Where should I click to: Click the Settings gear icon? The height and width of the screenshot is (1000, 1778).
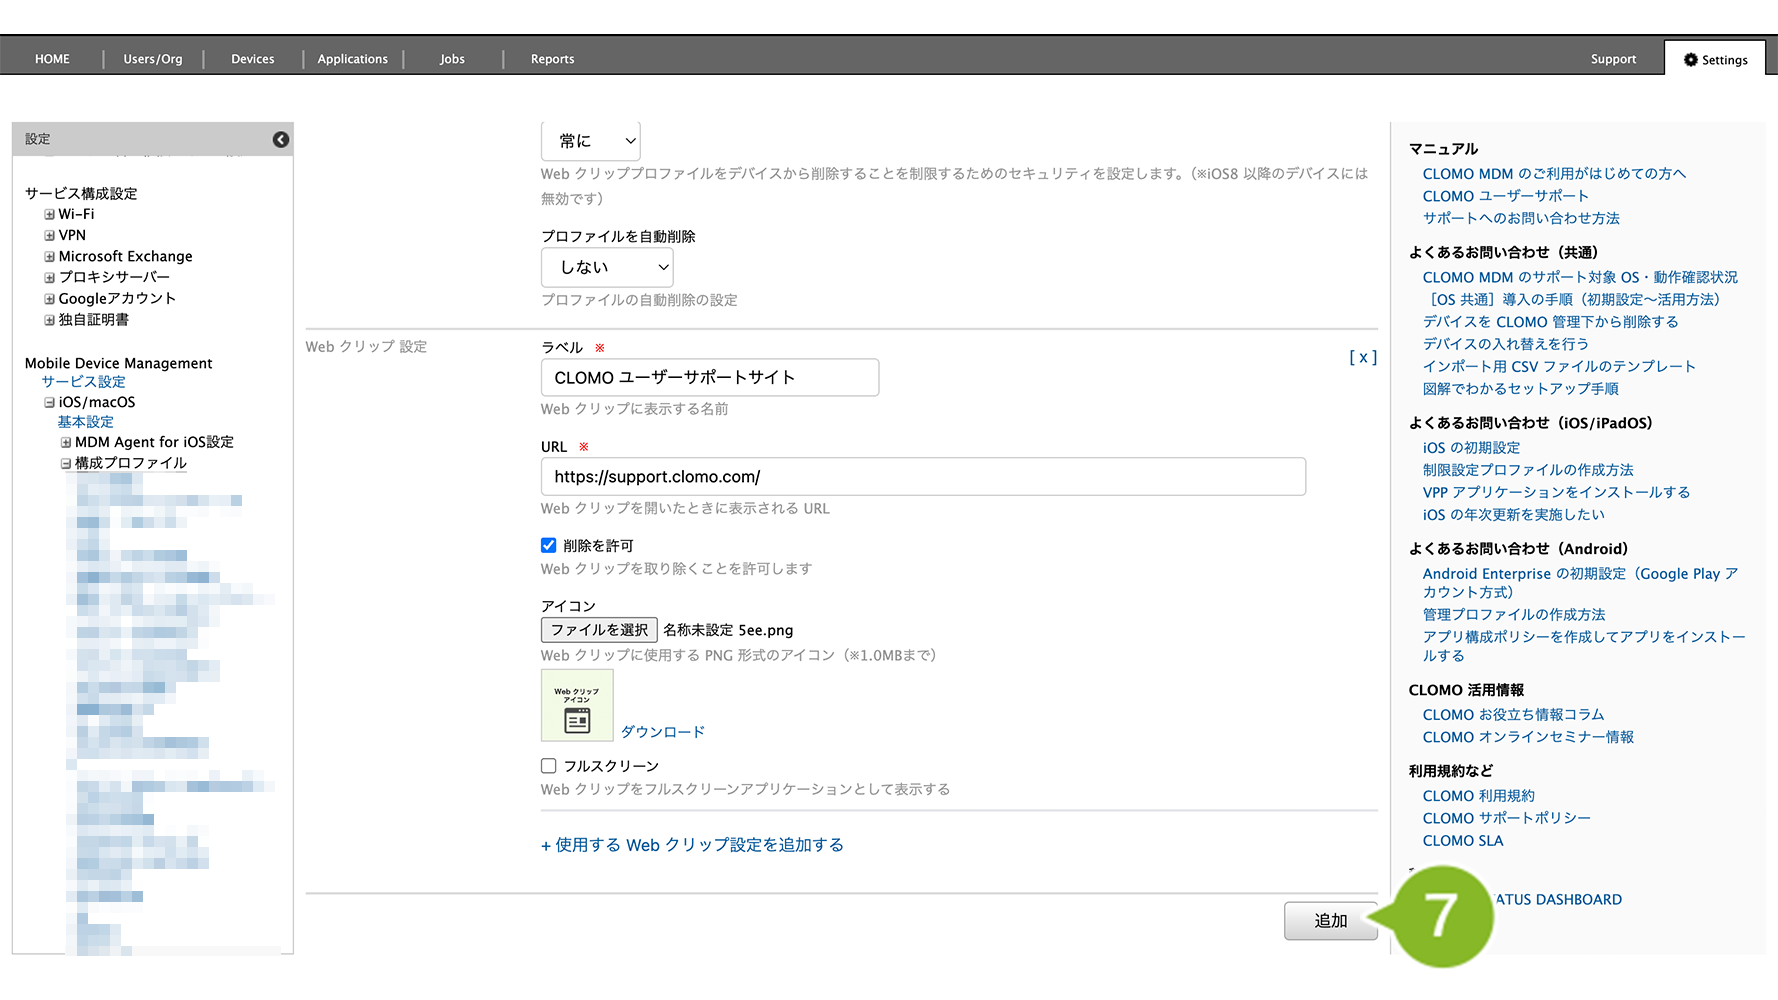pyautogui.click(x=1690, y=60)
